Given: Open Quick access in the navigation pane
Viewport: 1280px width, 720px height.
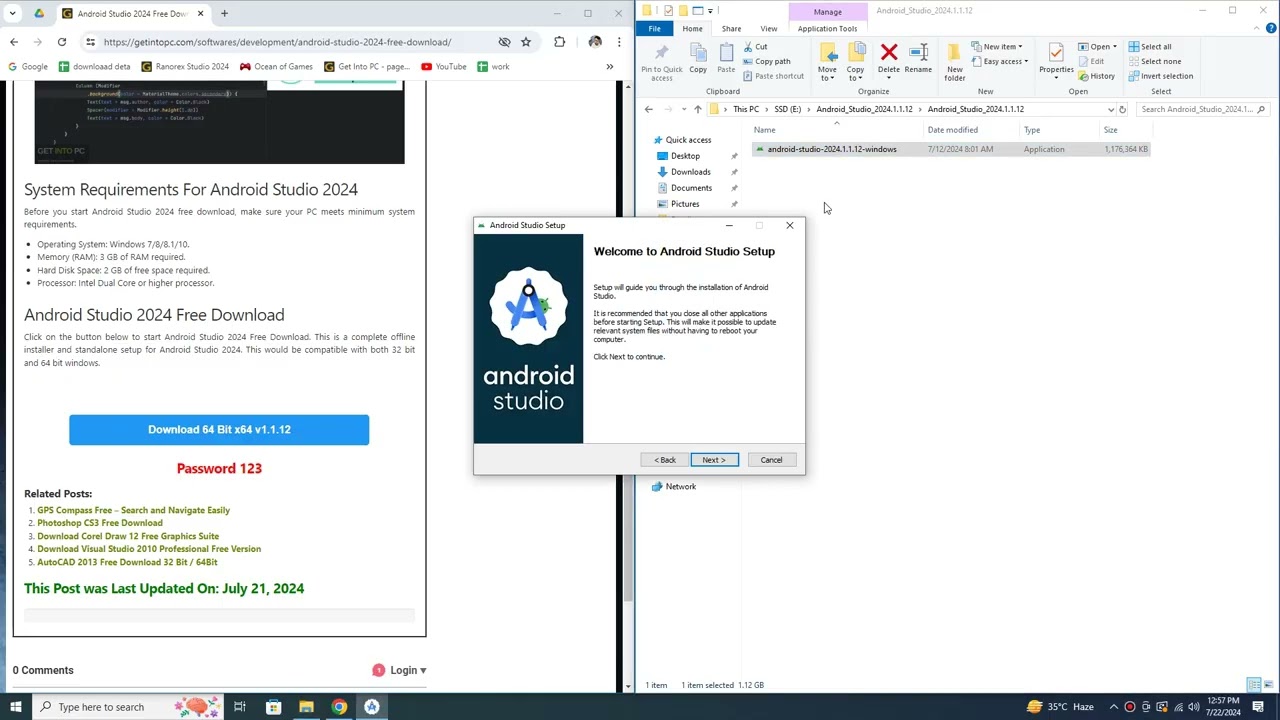Looking at the screenshot, I should click(688, 140).
